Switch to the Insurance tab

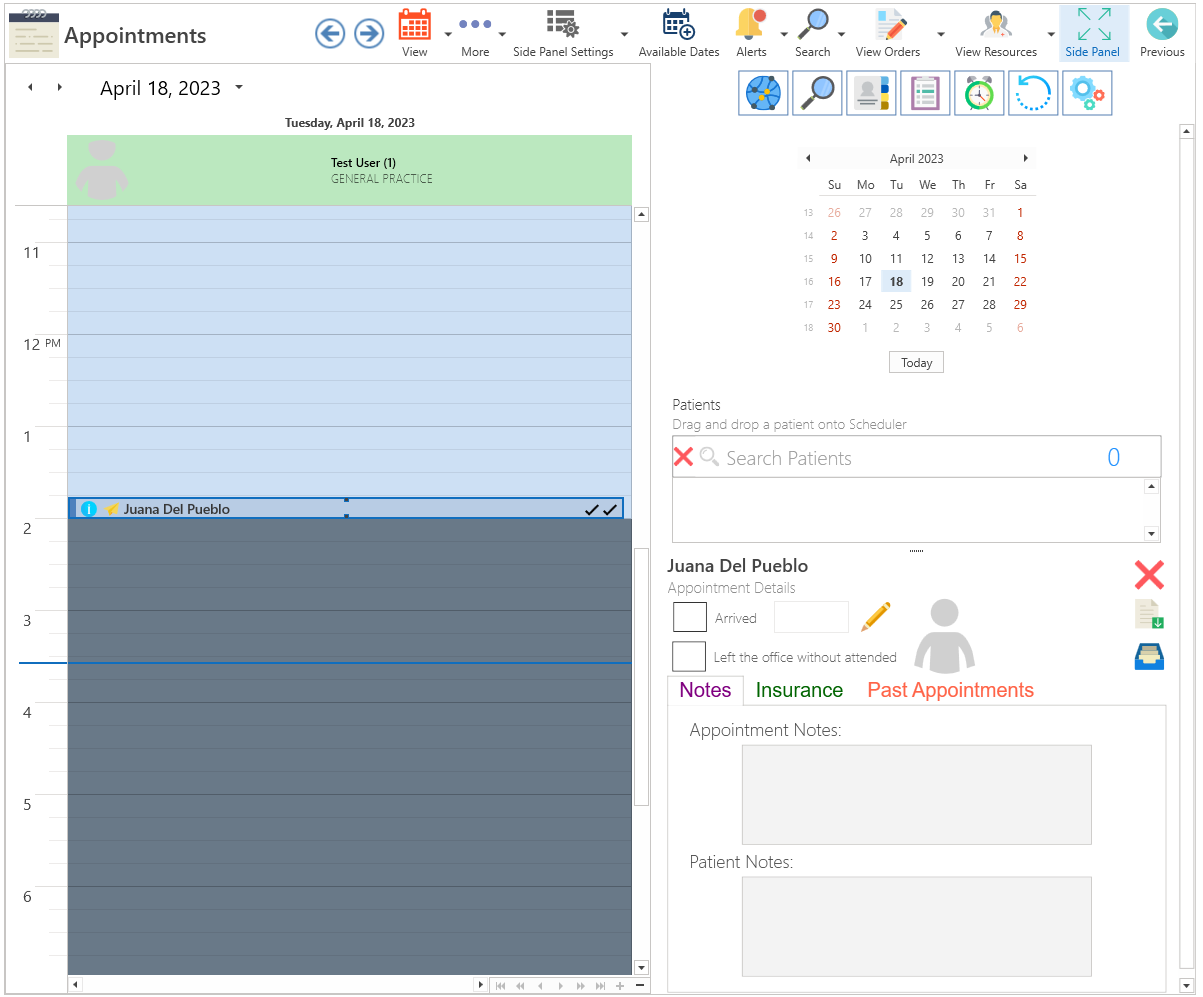(x=799, y=690)
